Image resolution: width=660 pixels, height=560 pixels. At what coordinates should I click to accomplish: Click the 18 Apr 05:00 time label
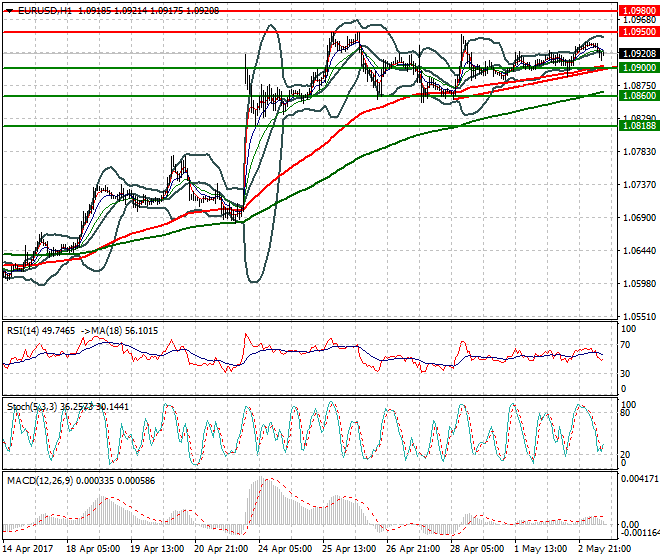pyautogui.click(x=93, y=549)
